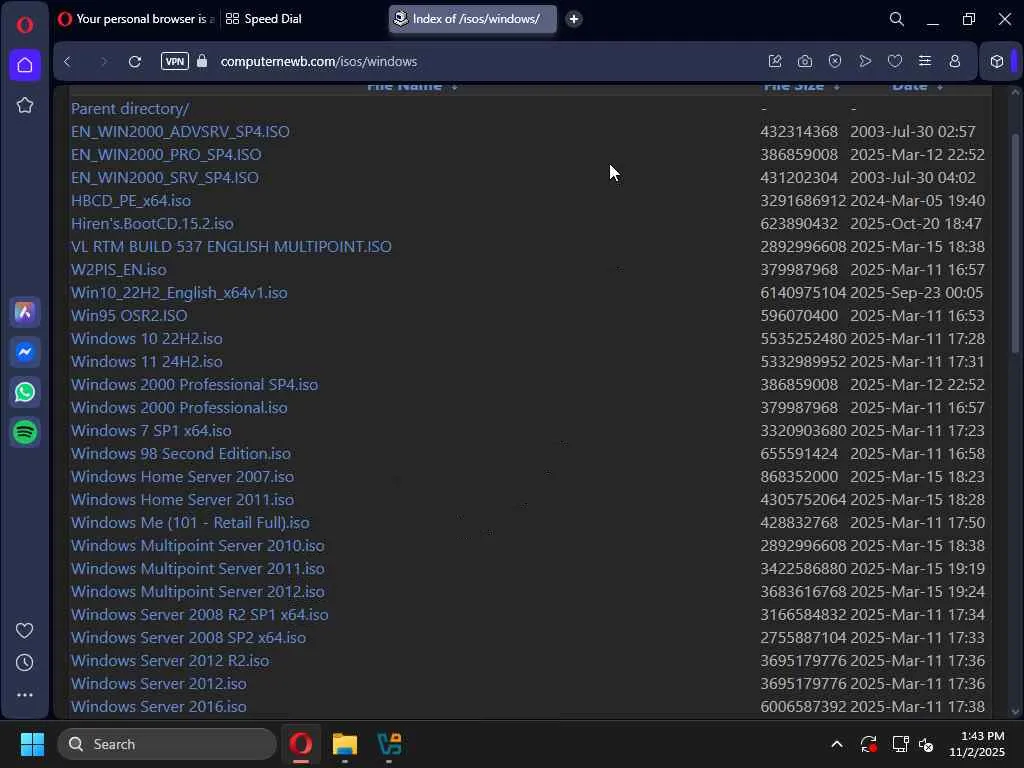Open History clock icon in sidebar

pyautogui.click(x=25, y=663)
